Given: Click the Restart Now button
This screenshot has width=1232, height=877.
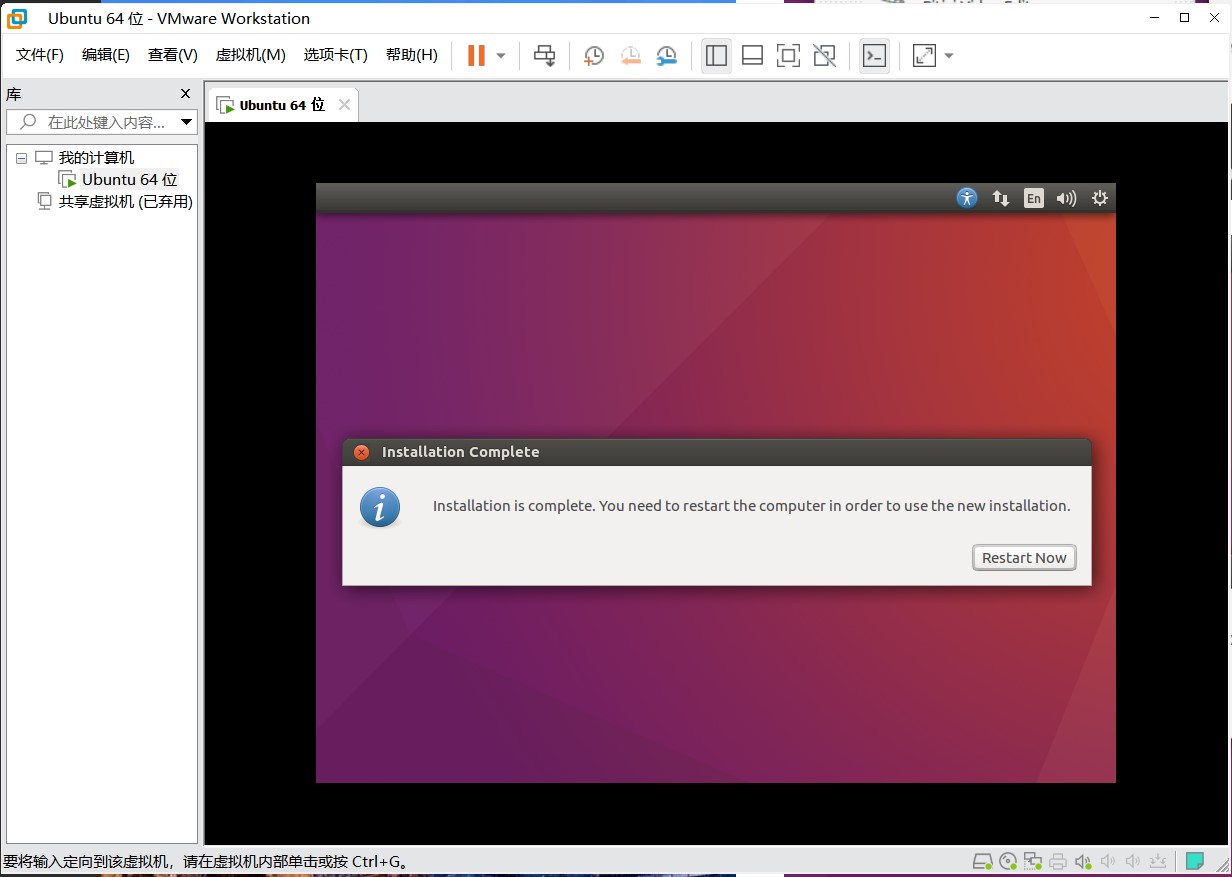Looking at the screenshot, I should pos(1024,558).
